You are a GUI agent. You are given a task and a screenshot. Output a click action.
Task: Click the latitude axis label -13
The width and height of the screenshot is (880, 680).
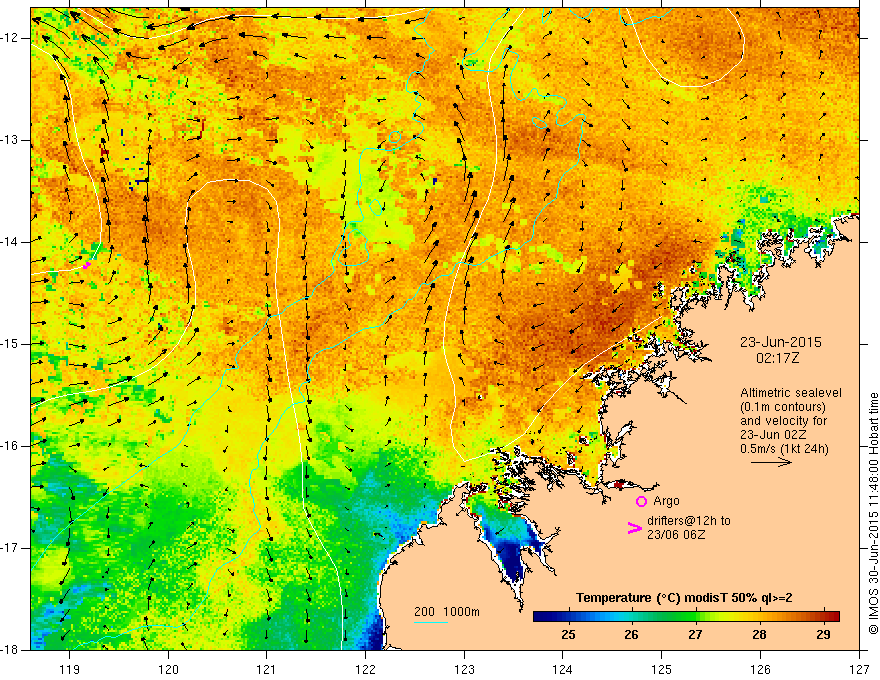click(11, 140)
